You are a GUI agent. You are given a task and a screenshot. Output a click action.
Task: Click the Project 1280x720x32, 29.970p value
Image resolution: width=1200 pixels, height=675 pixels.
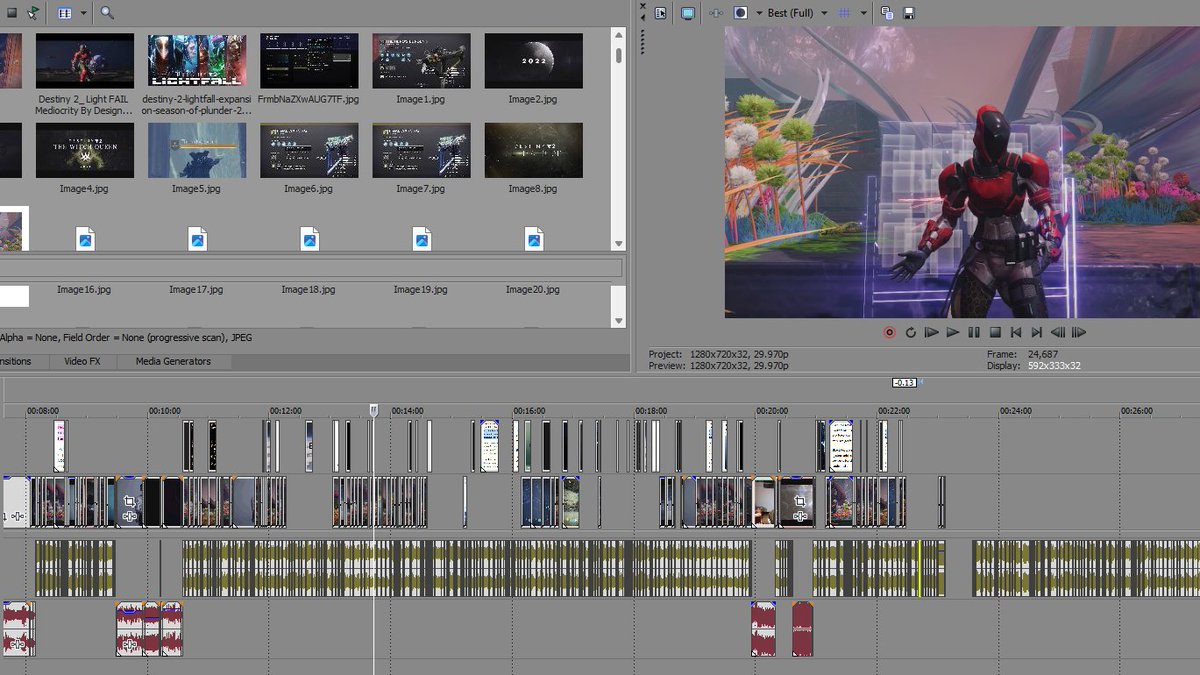click(739, 354)
